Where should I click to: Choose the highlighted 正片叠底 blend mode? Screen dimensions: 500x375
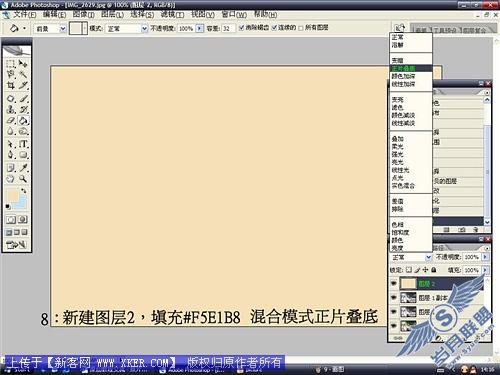(411, 68)
